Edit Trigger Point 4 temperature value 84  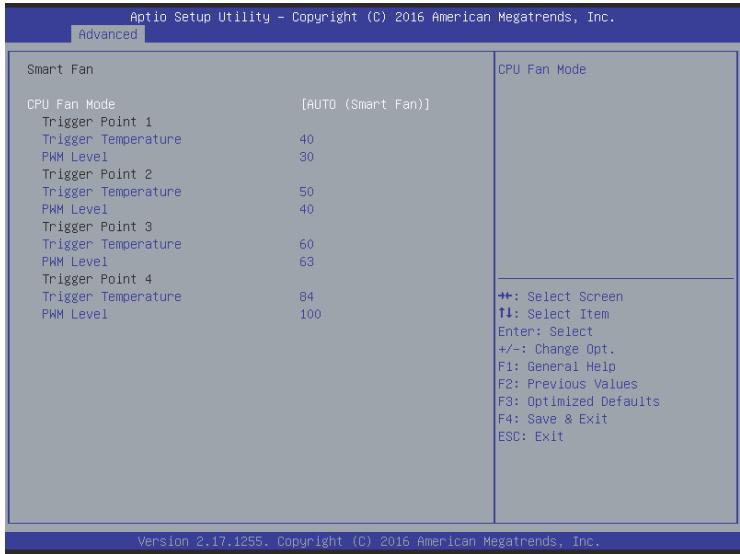tap(306, 297)
